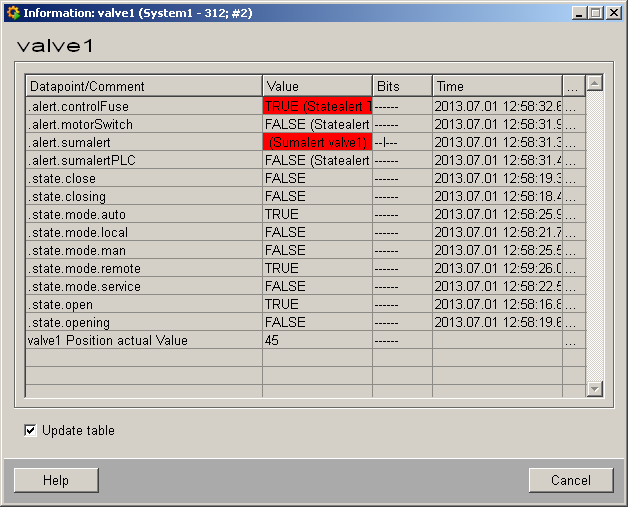Viewport: 628px width, 507px height.
Task: Maximize the Information valve1 window
Action: (596, 13)
